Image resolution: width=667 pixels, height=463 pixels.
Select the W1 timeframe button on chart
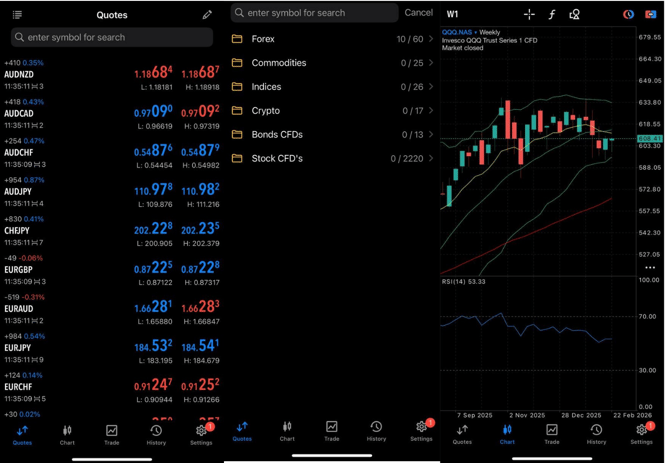tap(452, 14)
